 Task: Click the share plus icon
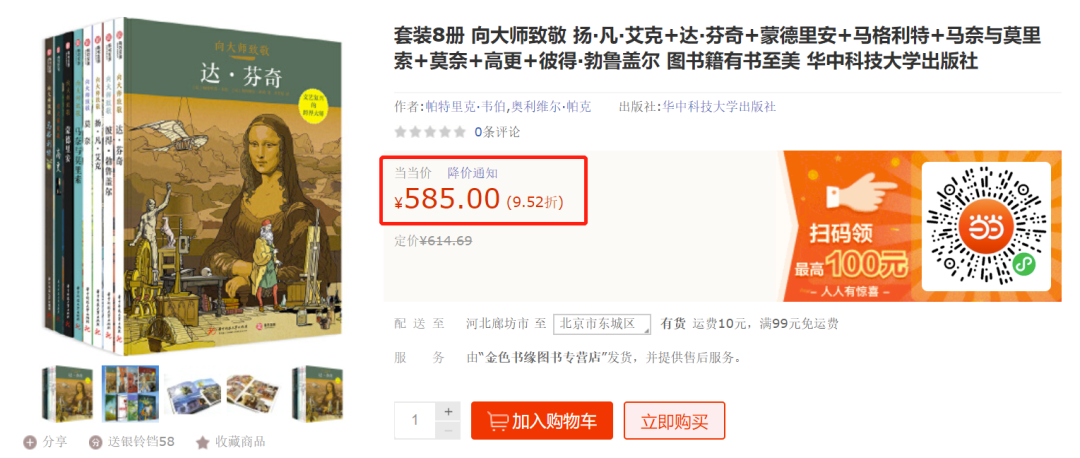[x=30, y=441]
